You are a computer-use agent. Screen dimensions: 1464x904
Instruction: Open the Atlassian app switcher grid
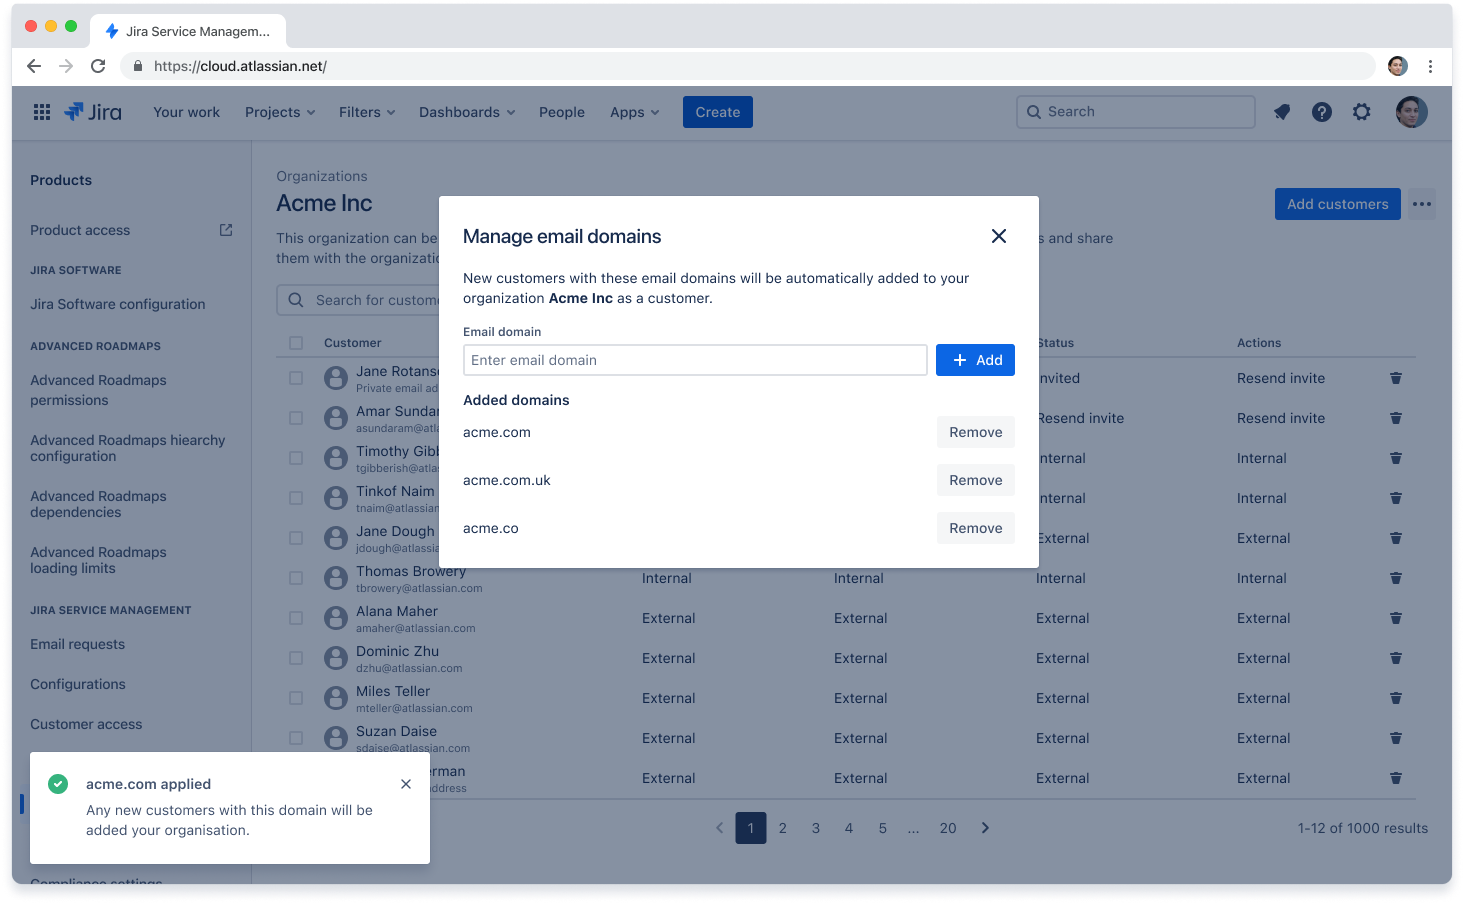(41, 111)
